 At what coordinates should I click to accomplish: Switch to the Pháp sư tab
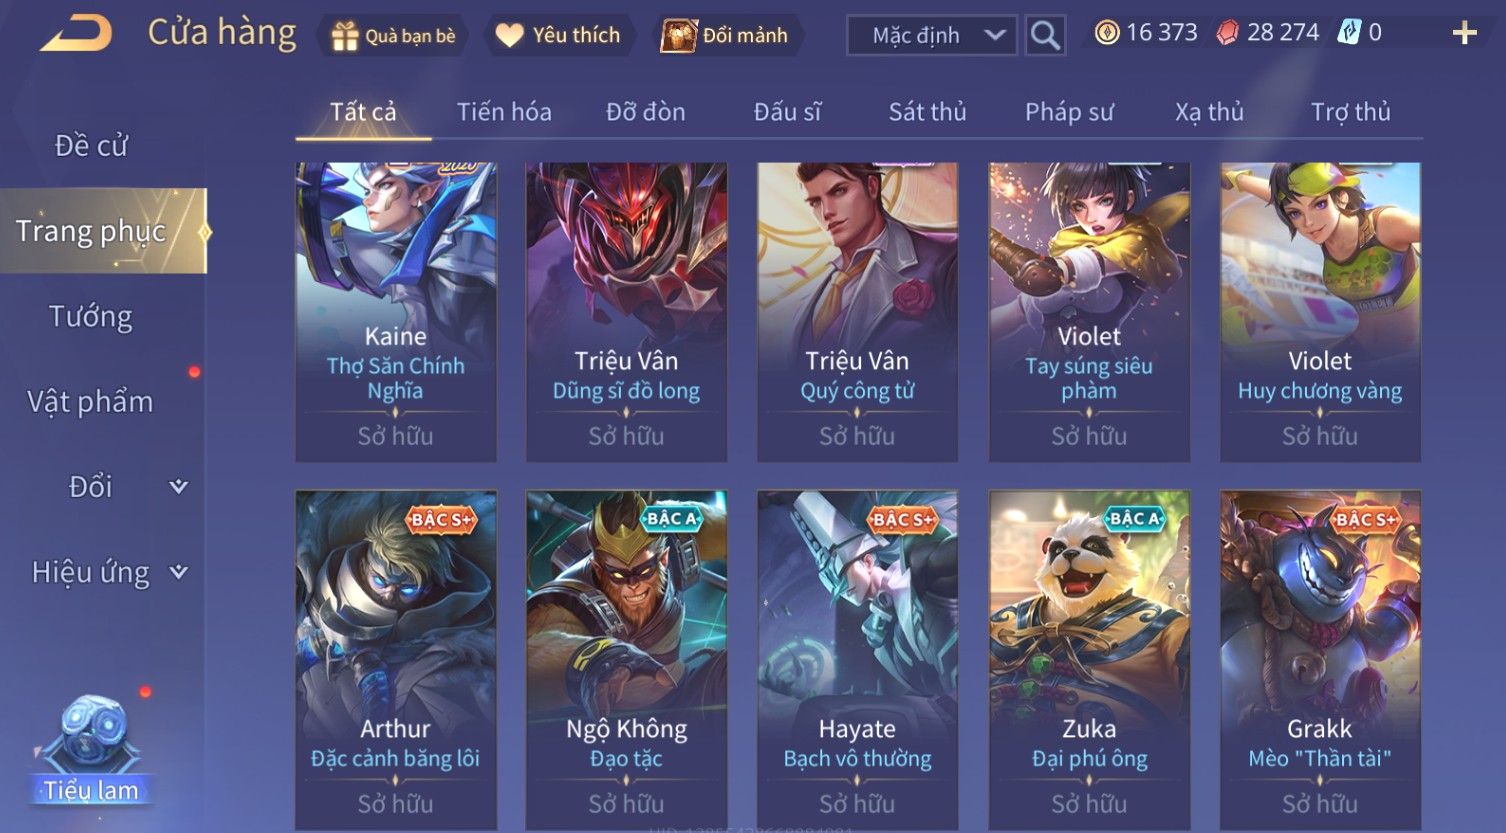pos(1069,112)
